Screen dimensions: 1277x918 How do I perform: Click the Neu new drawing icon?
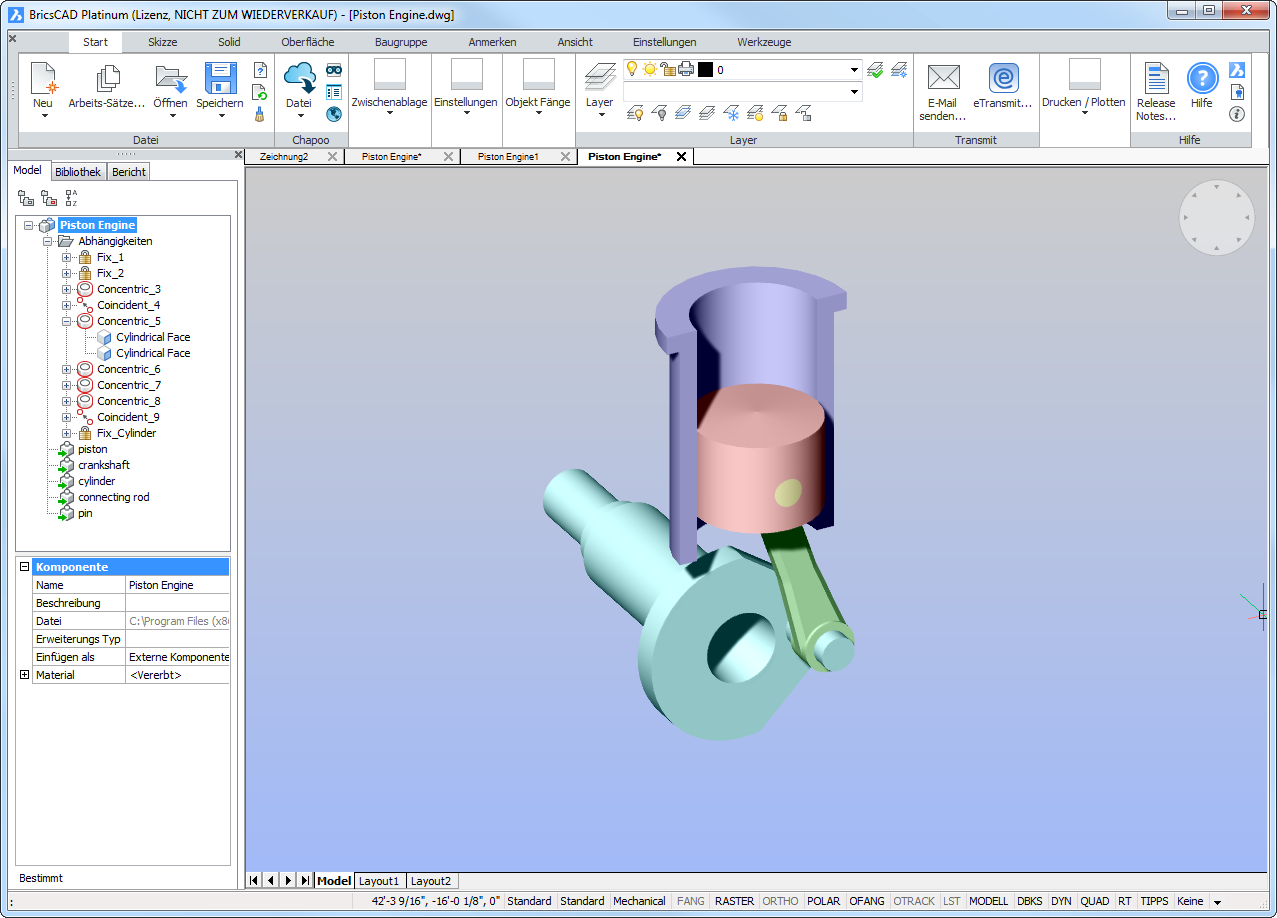(x=43, y=79)
